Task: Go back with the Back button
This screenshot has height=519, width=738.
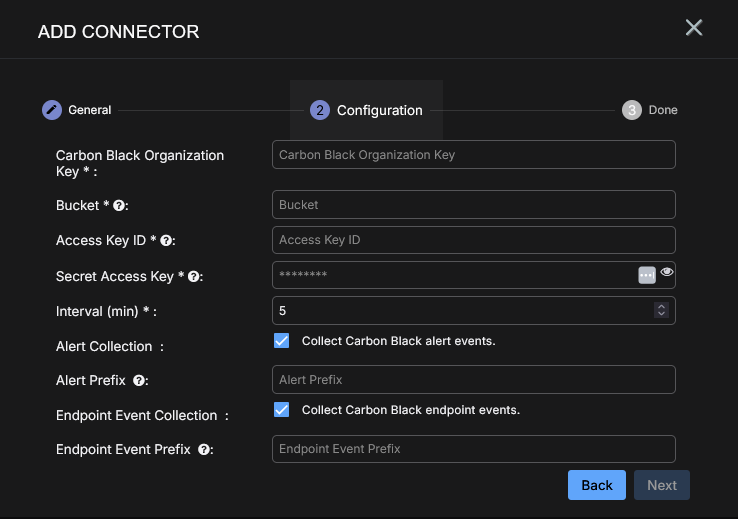Action: [x=596, y=485]
